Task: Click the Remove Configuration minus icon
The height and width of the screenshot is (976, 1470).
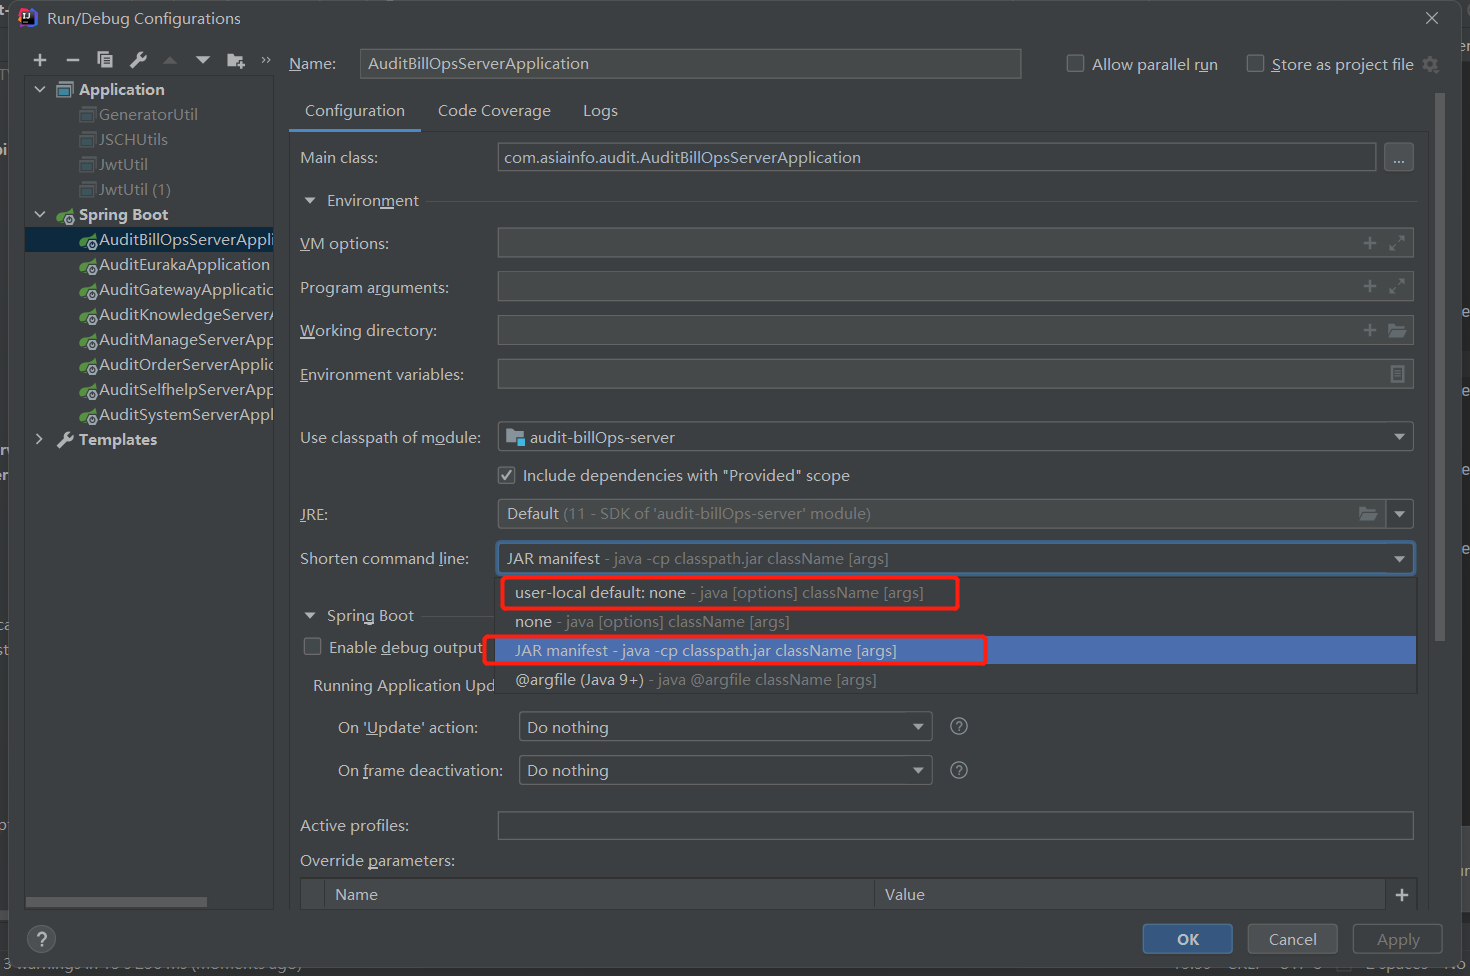Action: pos(72,61)
